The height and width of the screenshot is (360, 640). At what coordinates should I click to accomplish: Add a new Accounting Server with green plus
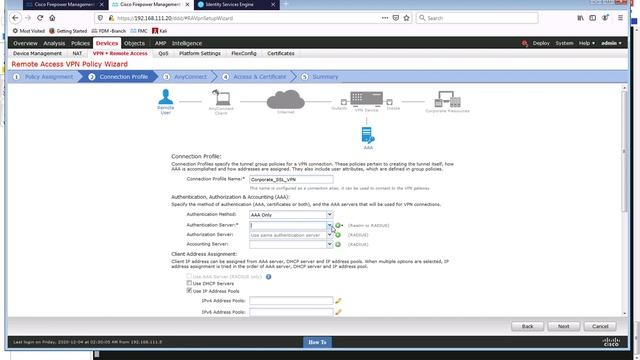[338, 244]
